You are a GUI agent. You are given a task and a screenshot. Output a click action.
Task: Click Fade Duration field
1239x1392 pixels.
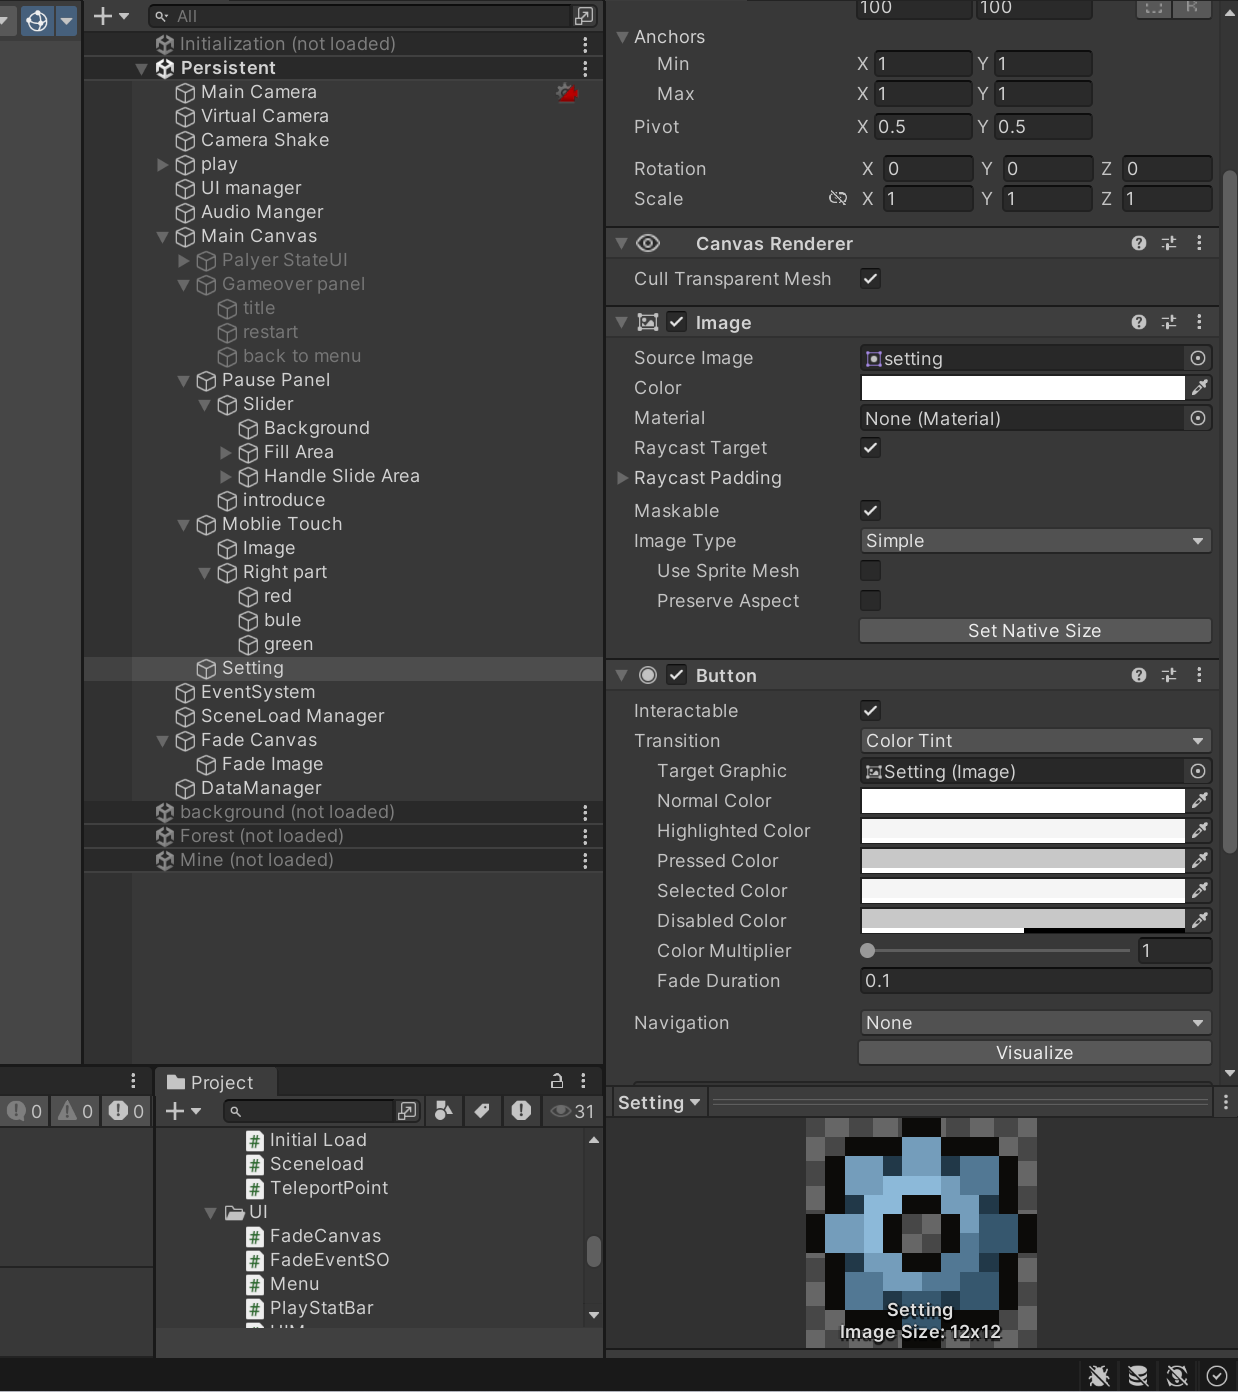(x=1036, y=981)
